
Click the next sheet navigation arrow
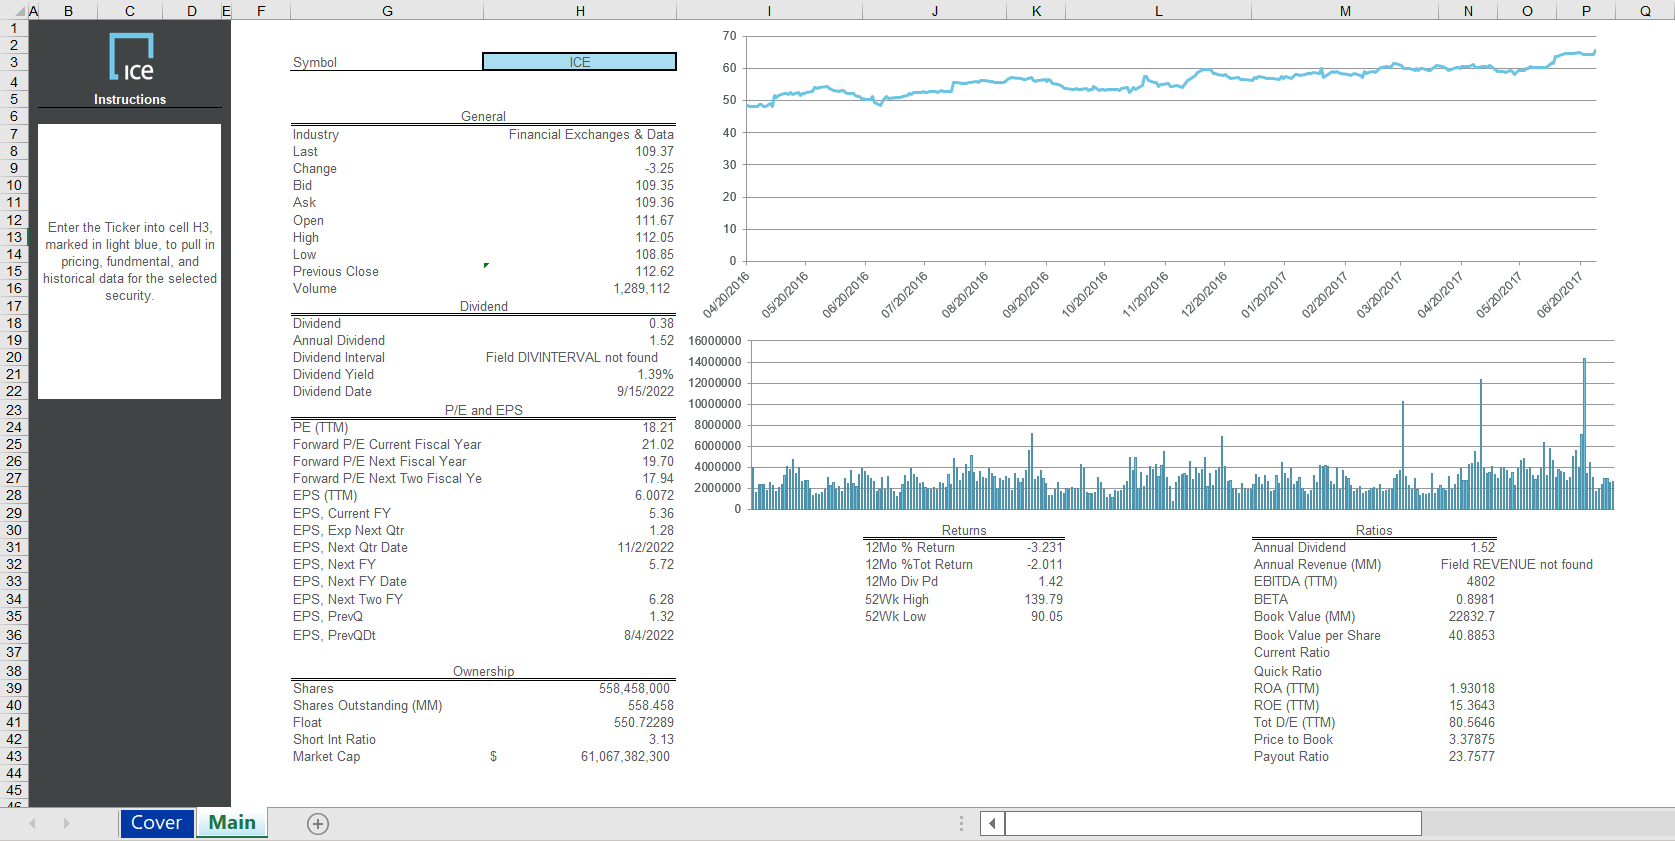click(x=67, y=824)
